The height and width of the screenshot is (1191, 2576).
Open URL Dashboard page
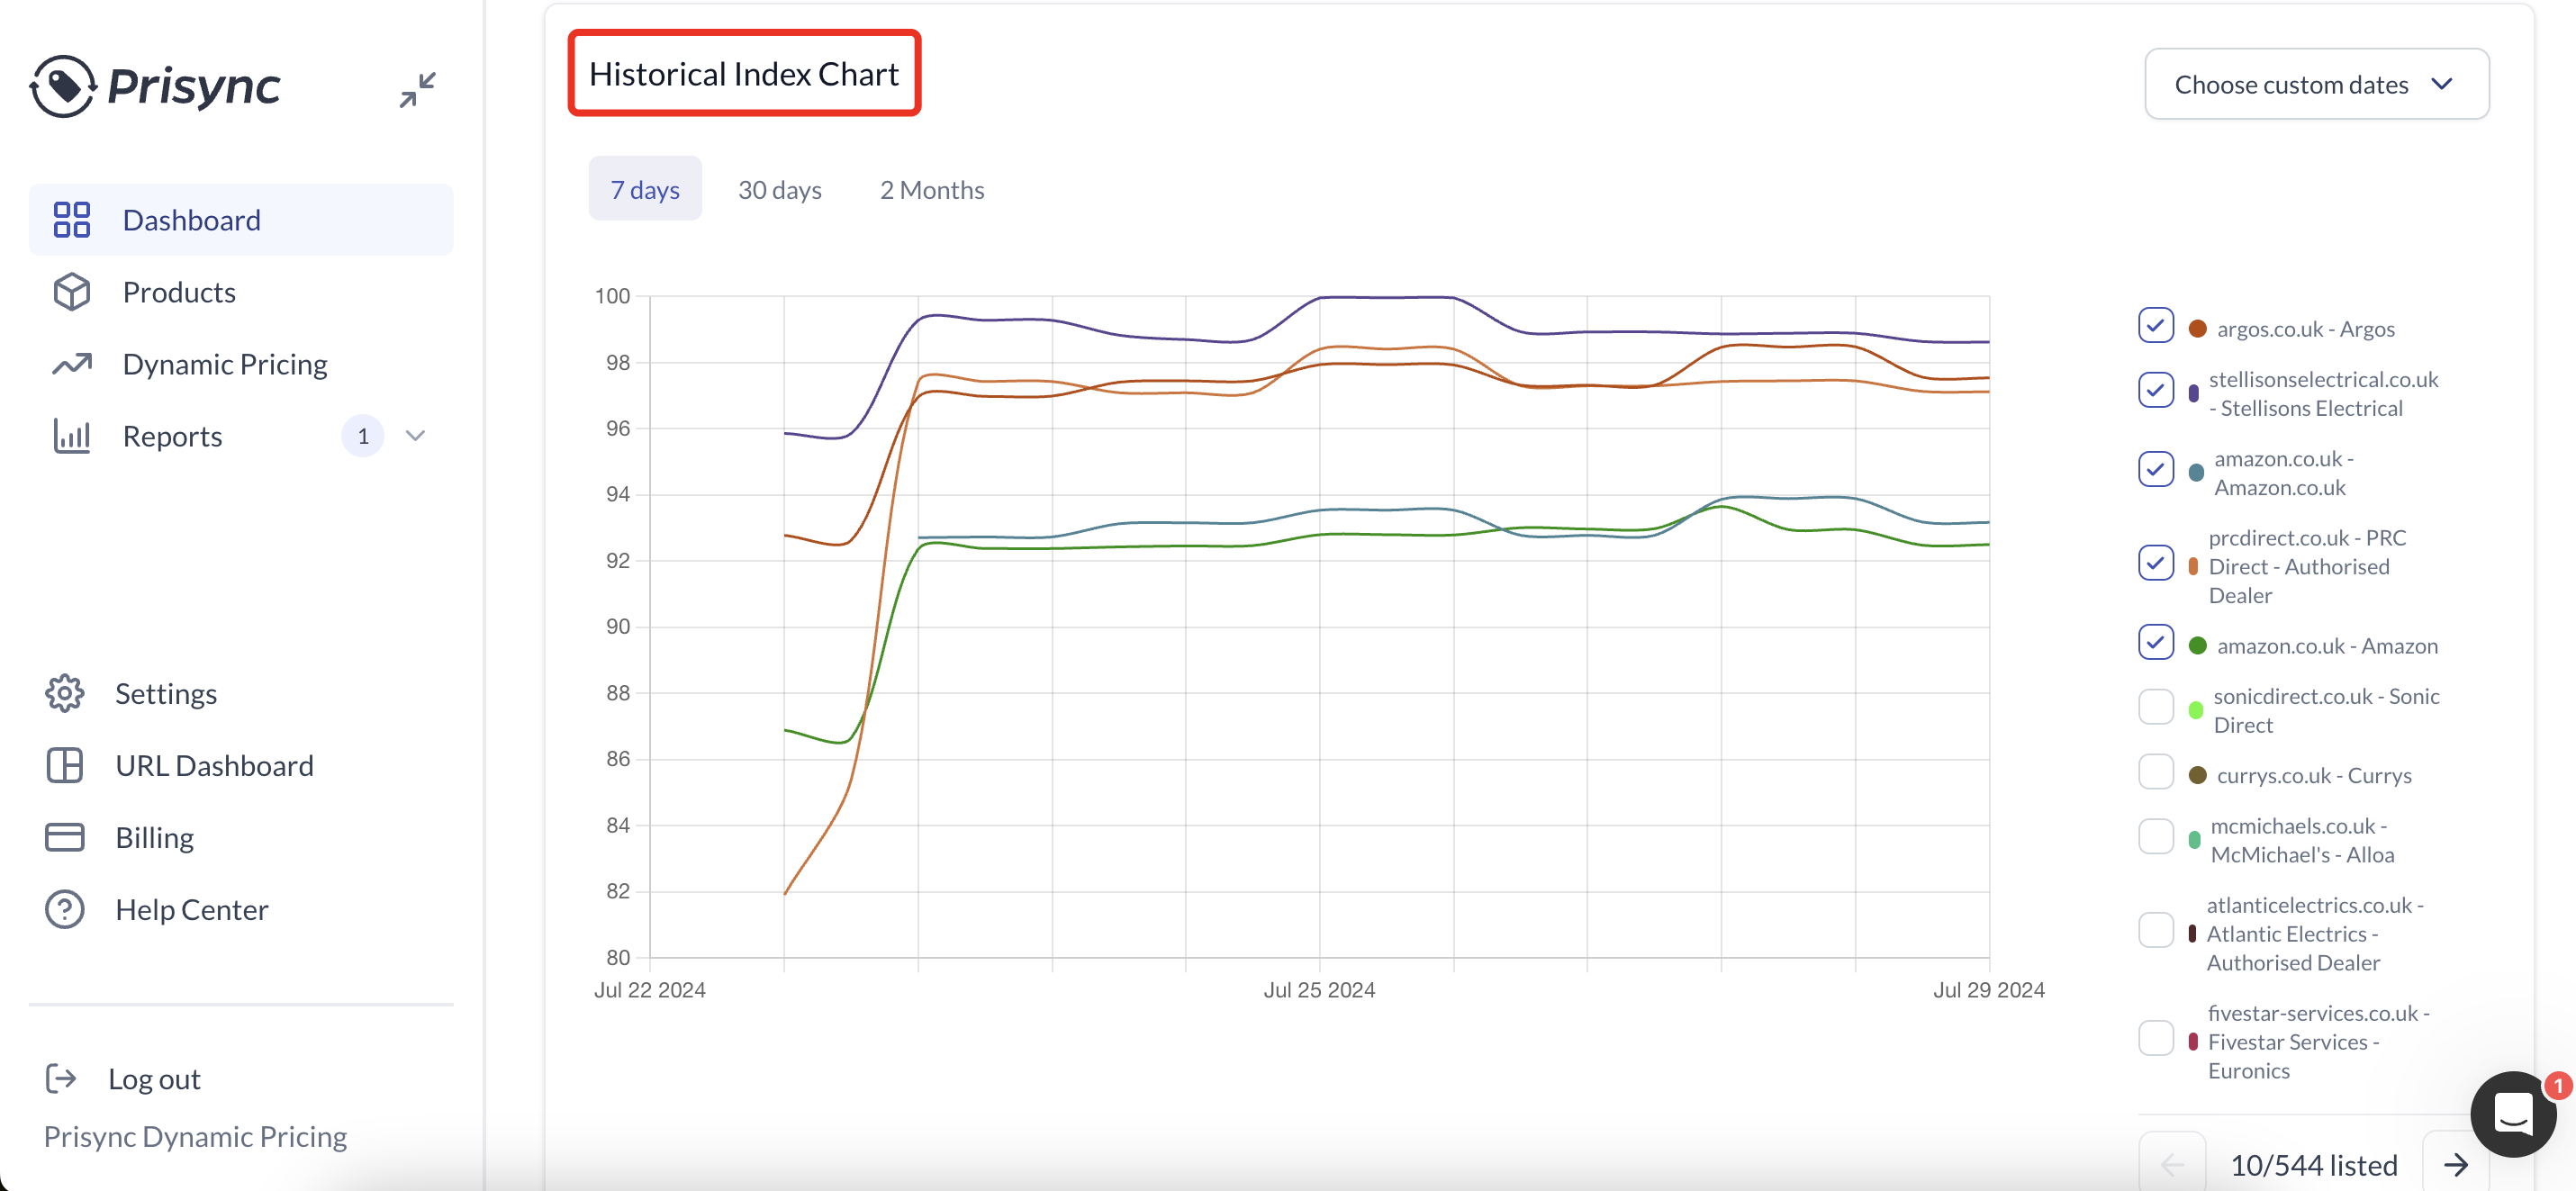pos(214,765)
